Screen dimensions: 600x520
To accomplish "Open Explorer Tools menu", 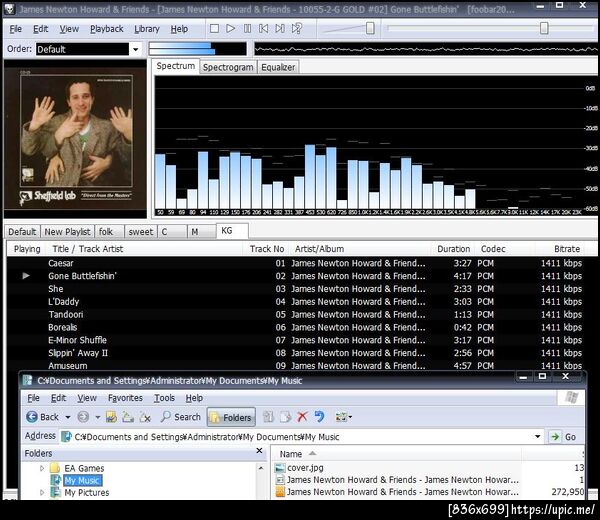I will click(x=164, y=398).
